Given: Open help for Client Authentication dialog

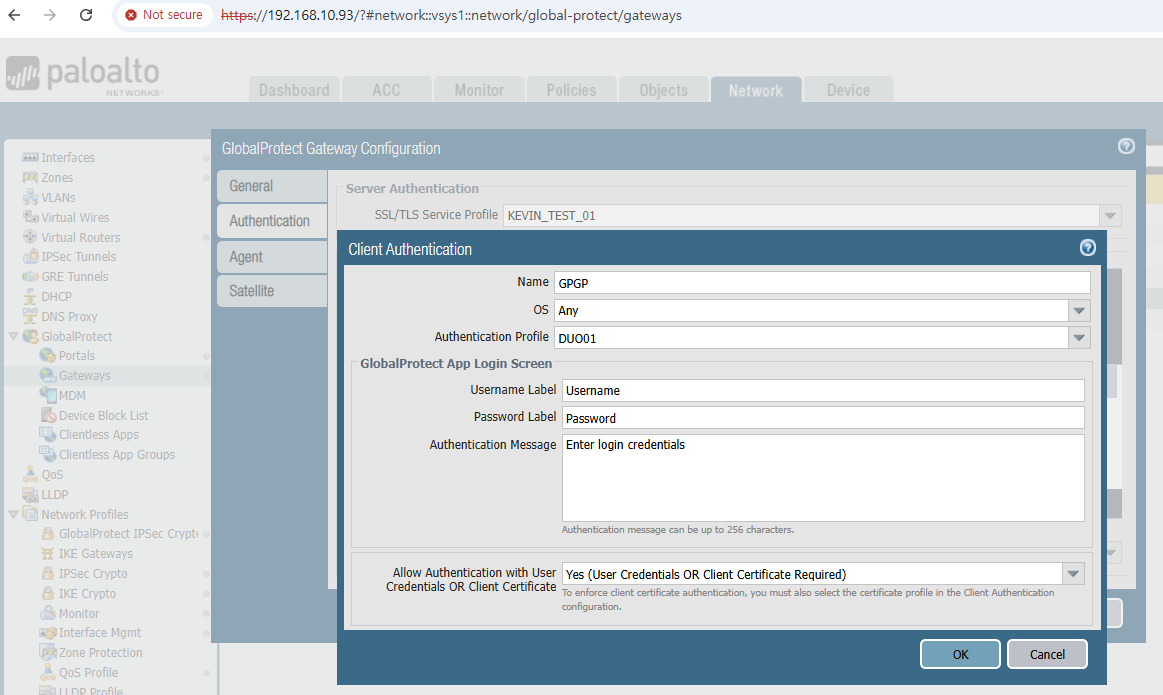Looking at the screenshot, I should point(1087,248).
